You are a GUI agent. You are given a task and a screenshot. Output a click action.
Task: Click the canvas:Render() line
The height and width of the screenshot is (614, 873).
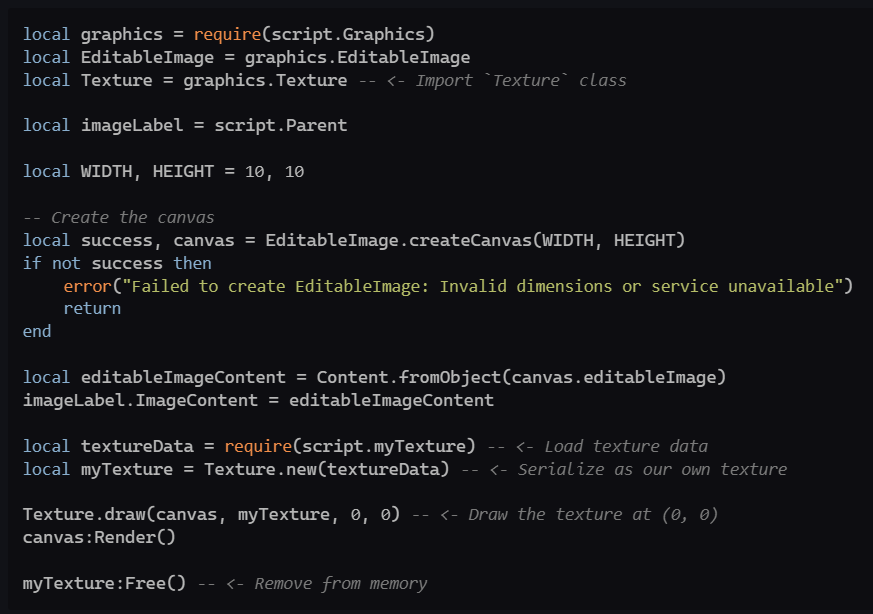[x=99, y=537]
